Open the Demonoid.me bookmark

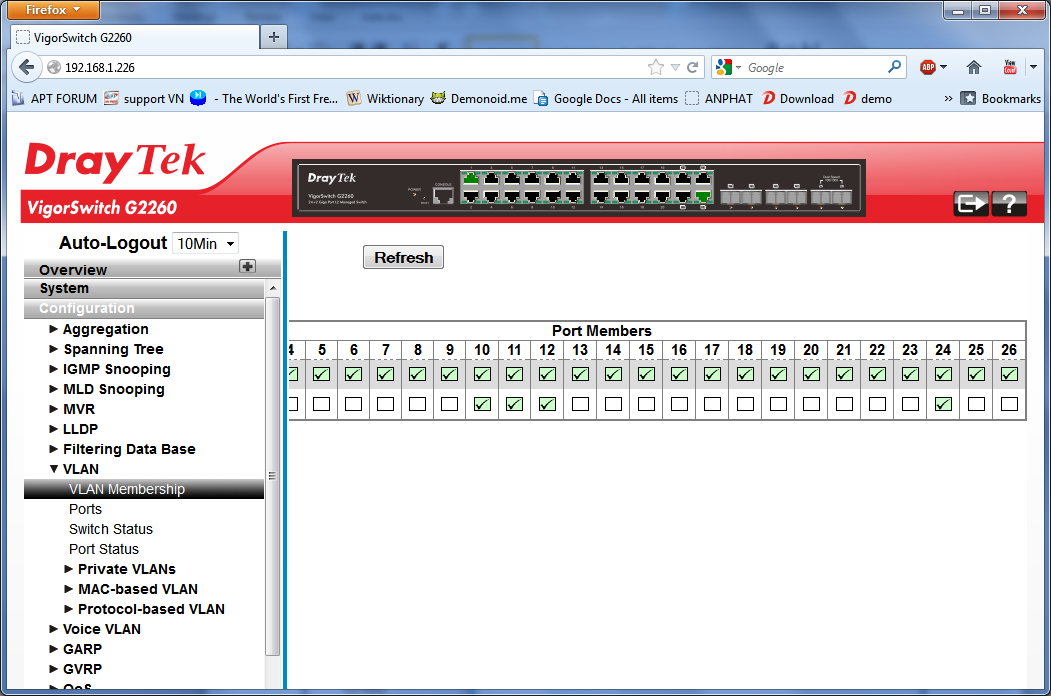click(479, 99)
